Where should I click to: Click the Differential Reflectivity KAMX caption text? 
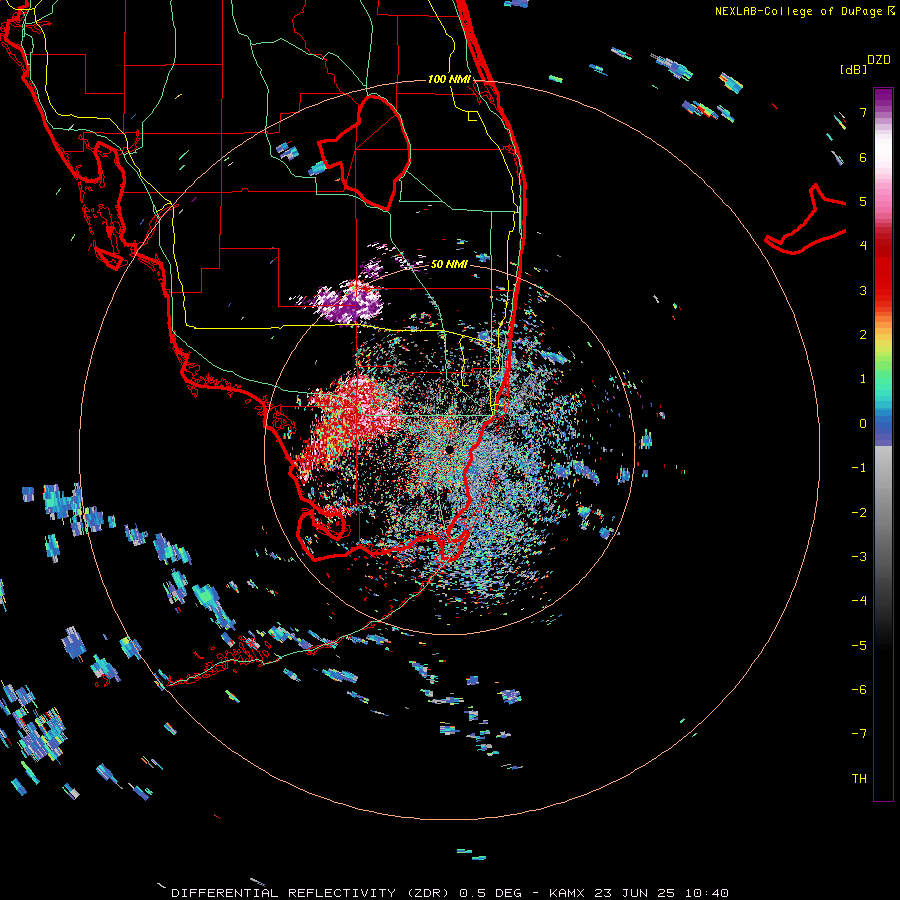[450, 893]
